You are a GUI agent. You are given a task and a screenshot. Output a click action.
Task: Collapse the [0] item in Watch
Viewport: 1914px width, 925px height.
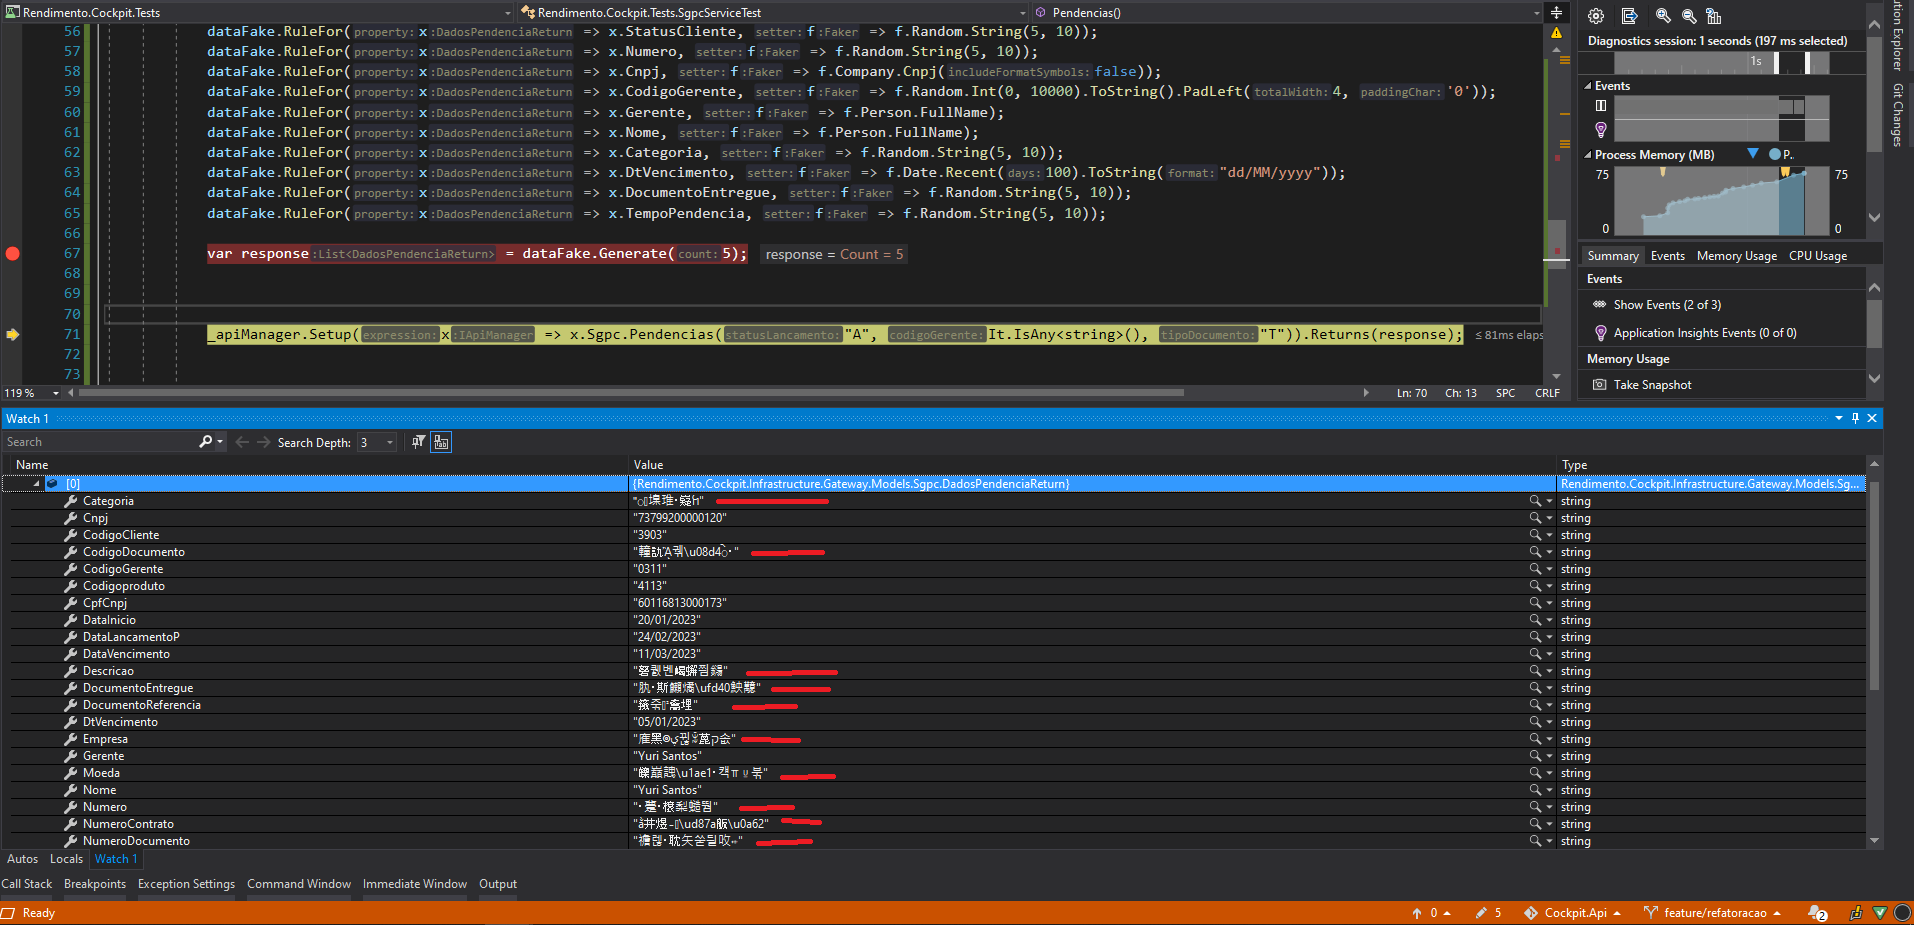(37, 484)
